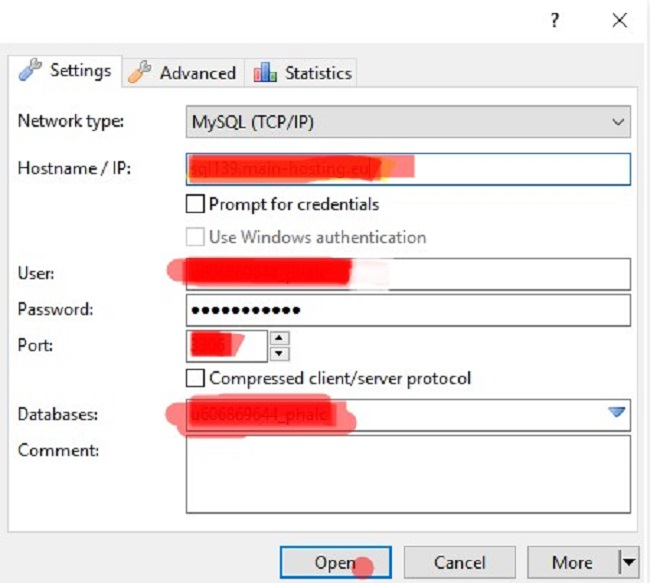Focus the Password input field
Screen dimensions: 650x583
[x=408, y=310]
